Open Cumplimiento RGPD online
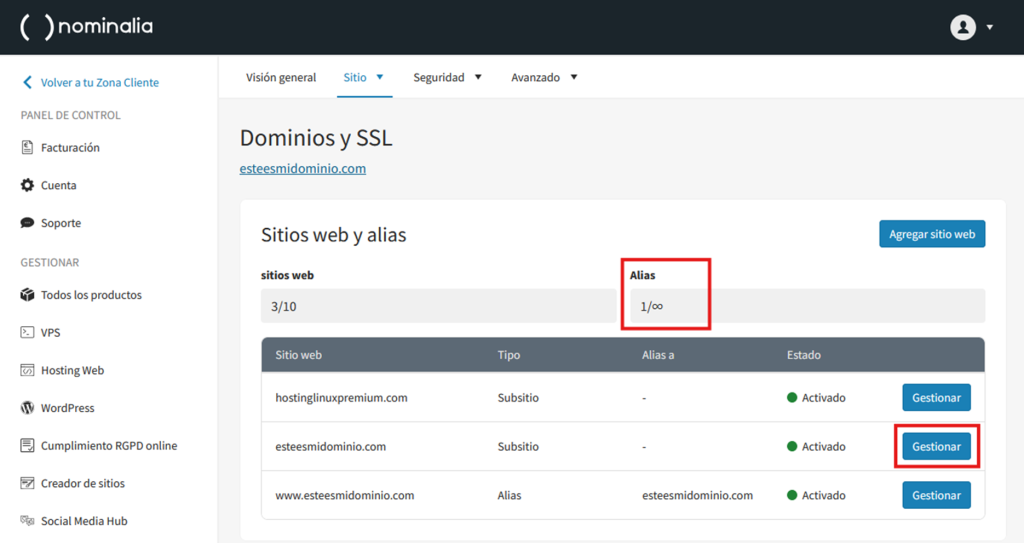Viewport: 1024px width, 543px height. [109, 446]
